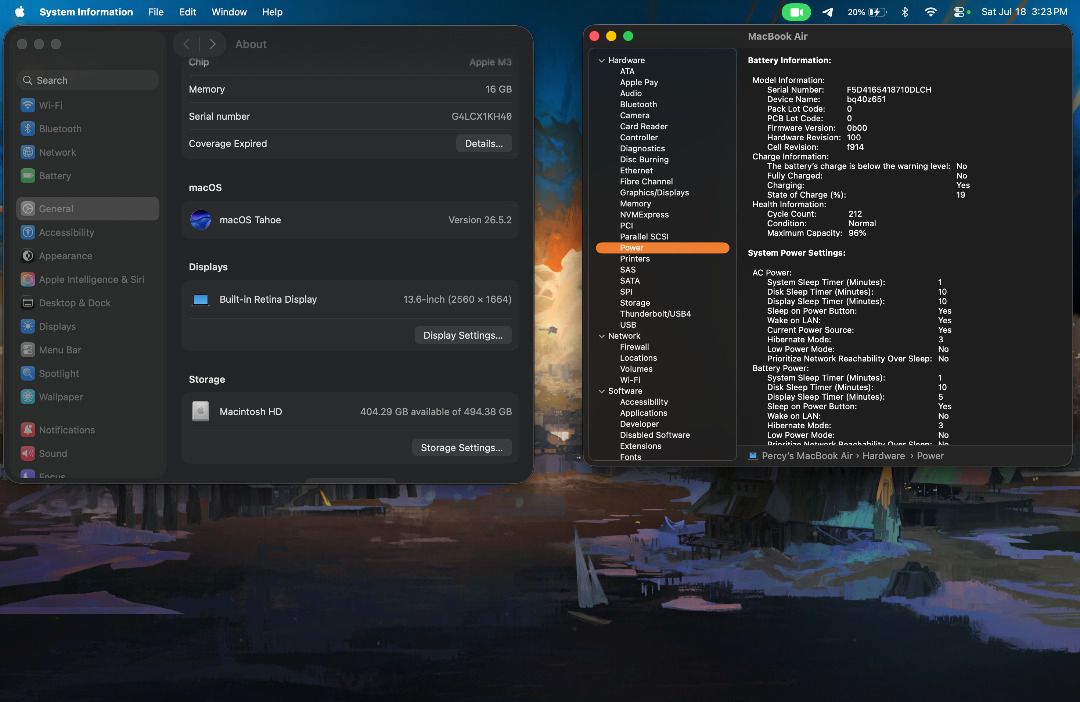The image size is (1080, 702).
Task: Click the Desktop & Dock icon
Action: (x=28, y=302)
